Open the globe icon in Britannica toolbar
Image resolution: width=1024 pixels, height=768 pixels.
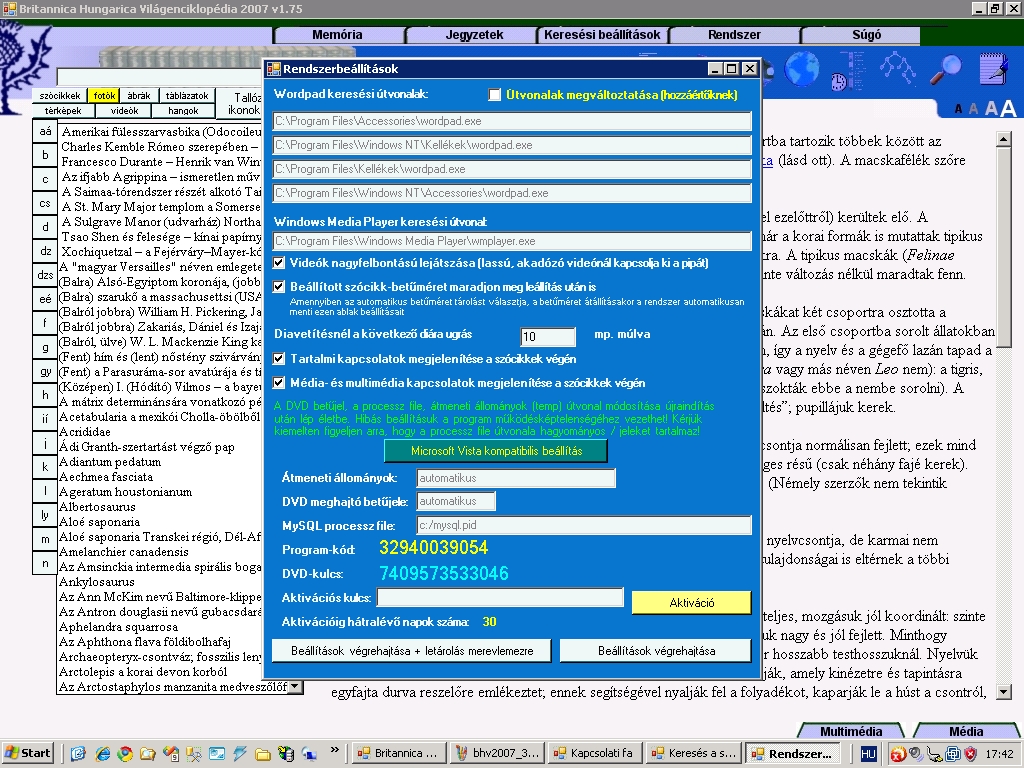click(801, 69)
